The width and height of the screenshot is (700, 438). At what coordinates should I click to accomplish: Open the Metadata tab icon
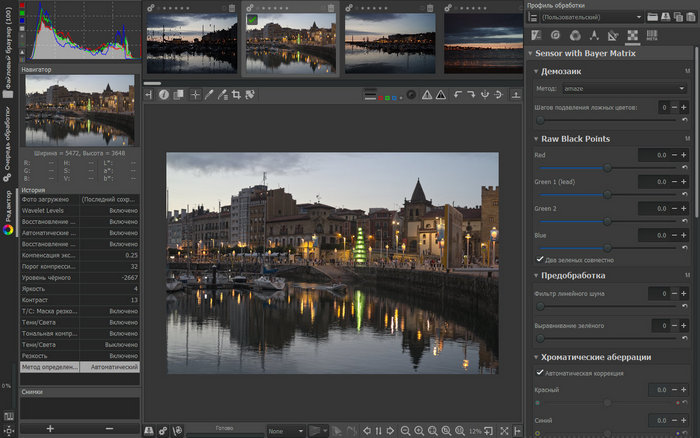(x=653, y=37)
